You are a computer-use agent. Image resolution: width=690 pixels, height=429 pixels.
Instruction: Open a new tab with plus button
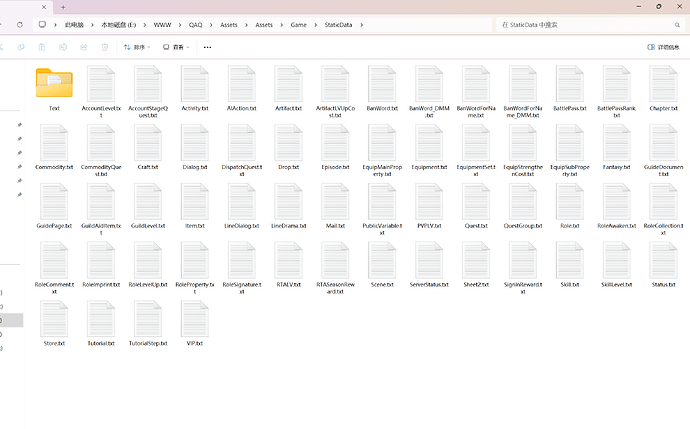point(63,7)
